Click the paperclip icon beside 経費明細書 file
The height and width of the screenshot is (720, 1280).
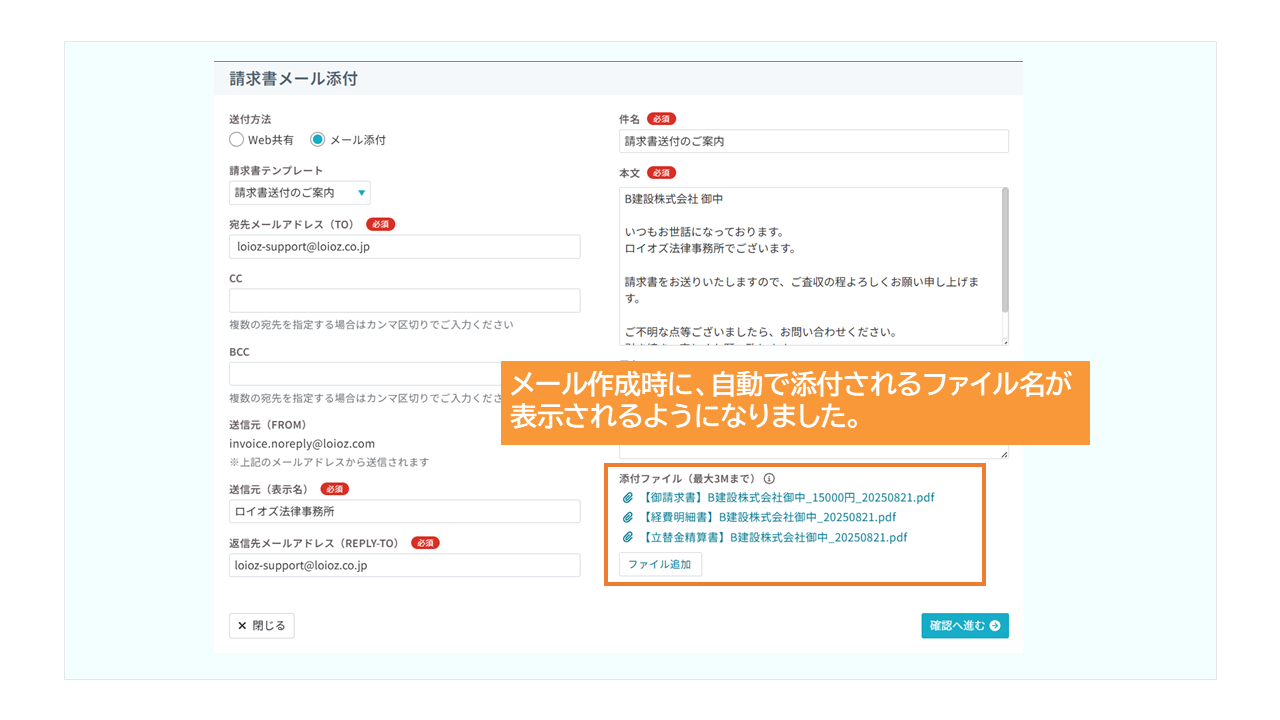628,517
